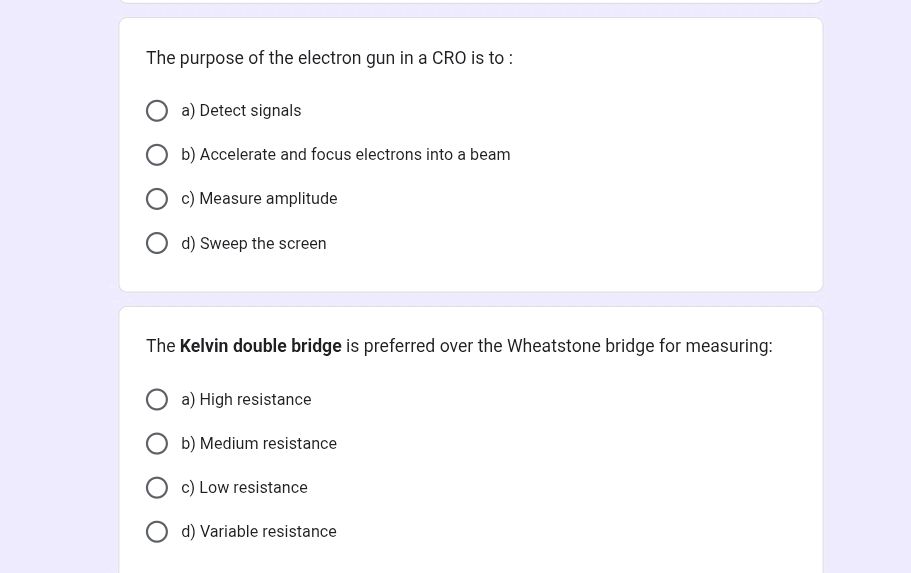Click the 'd) Variable resistance' label text
The image size is (911, 573).
tap(259, 532)
